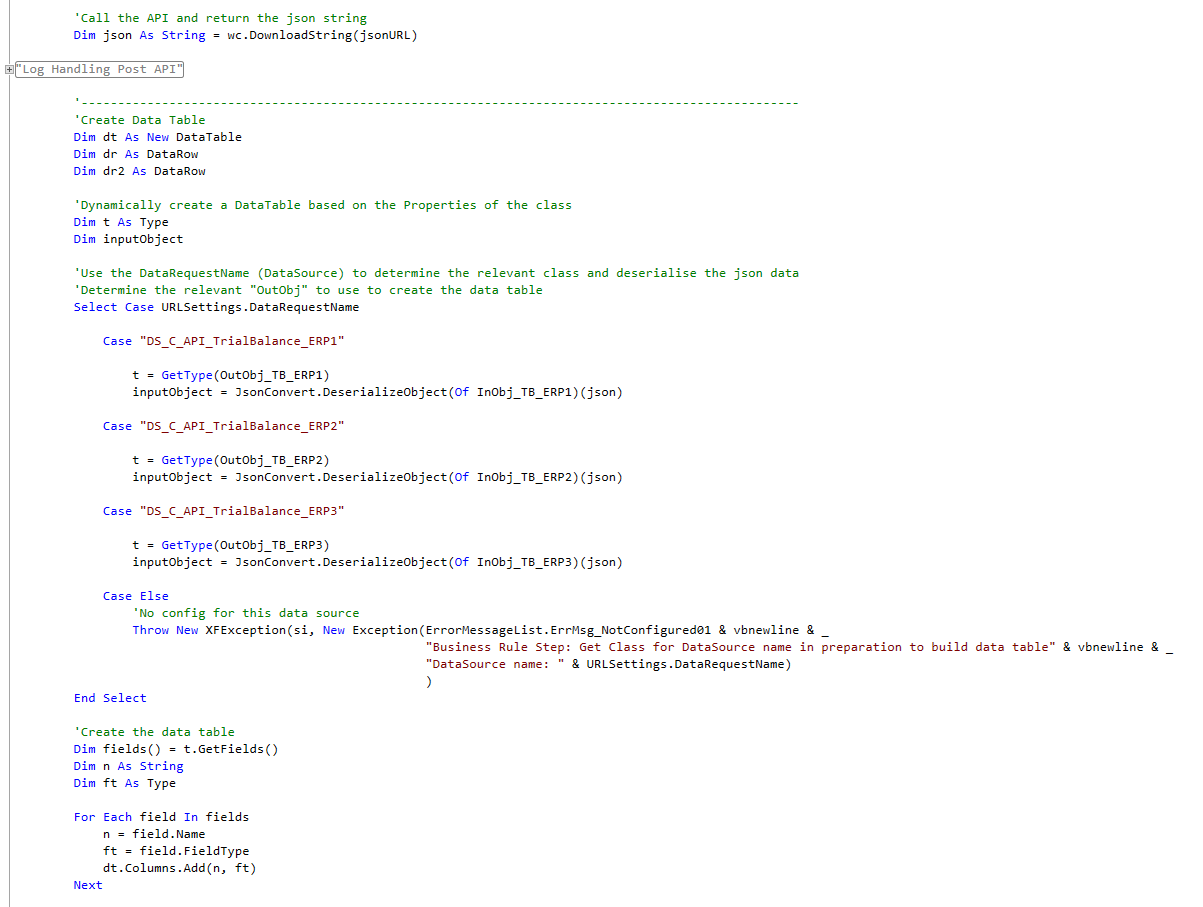This screenshot has width=1203, height=907.
Task: Click the line "Dim t As Type"
Action: click(x=121, y=222)
